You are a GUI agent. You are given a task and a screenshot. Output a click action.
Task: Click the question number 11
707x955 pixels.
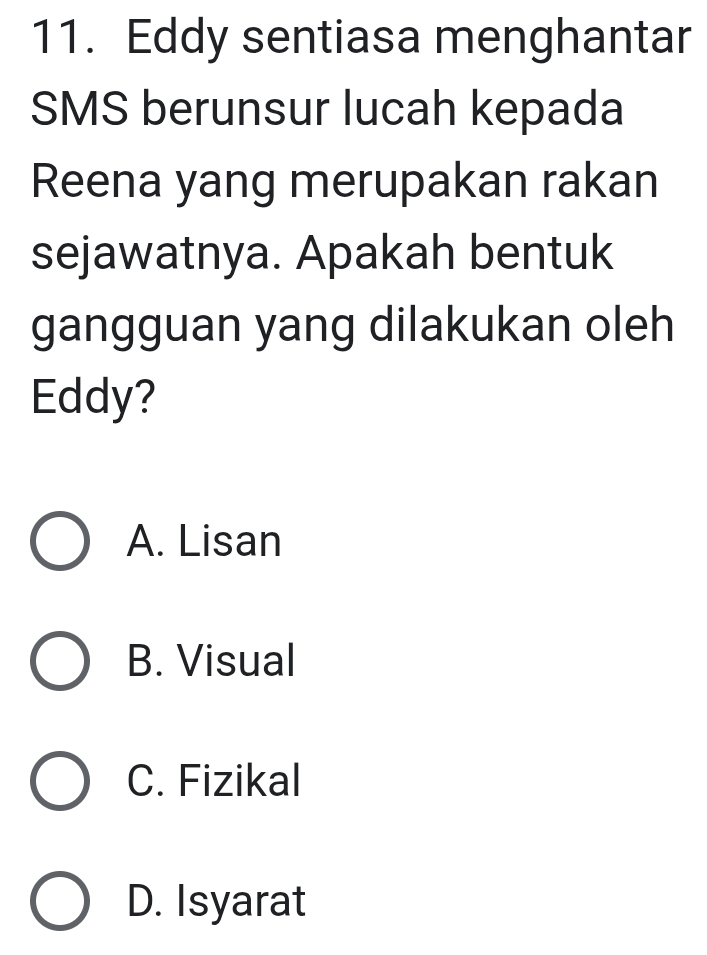pos(59,40)
